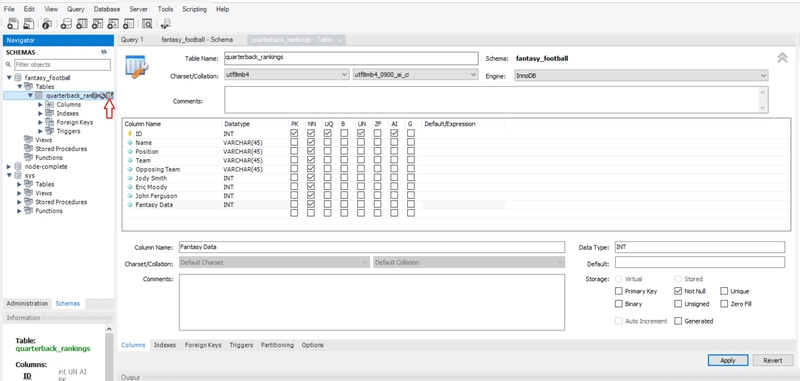Expand the Indexes node in the tree
This screenshot has width=800, height=381.
click(41, 113)
